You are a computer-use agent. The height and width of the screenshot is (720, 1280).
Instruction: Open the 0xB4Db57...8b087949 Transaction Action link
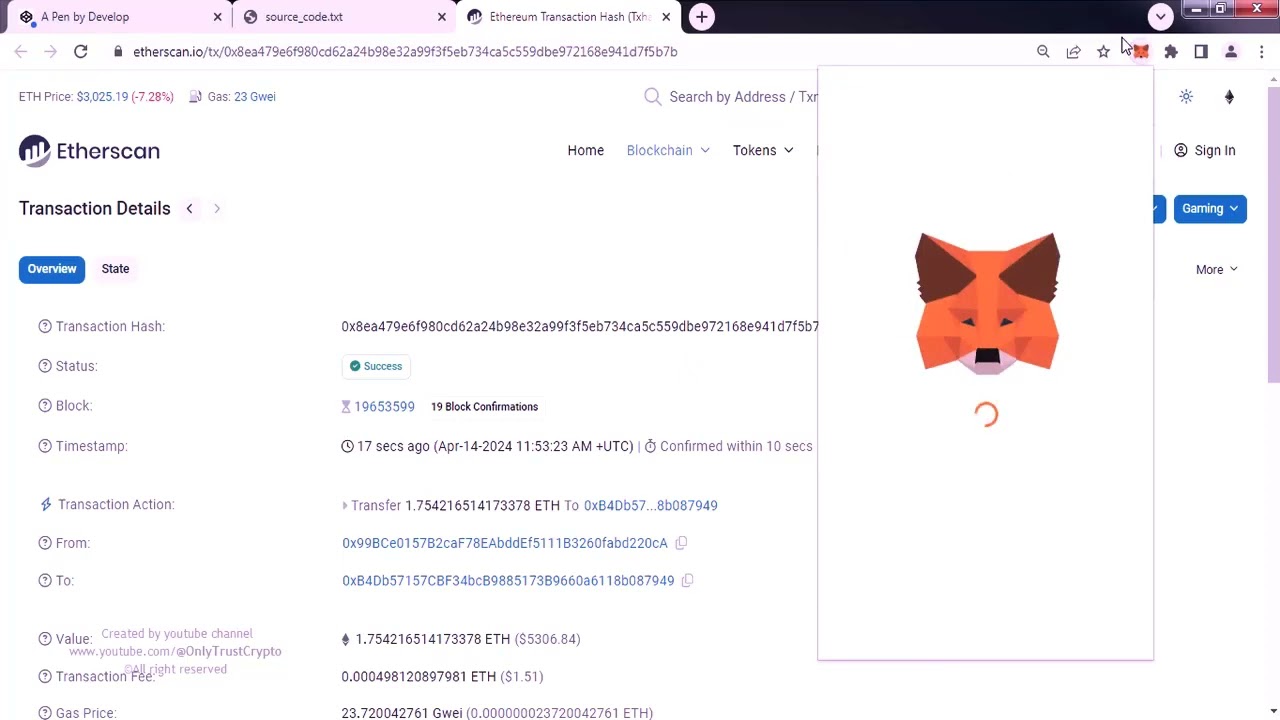651,506
